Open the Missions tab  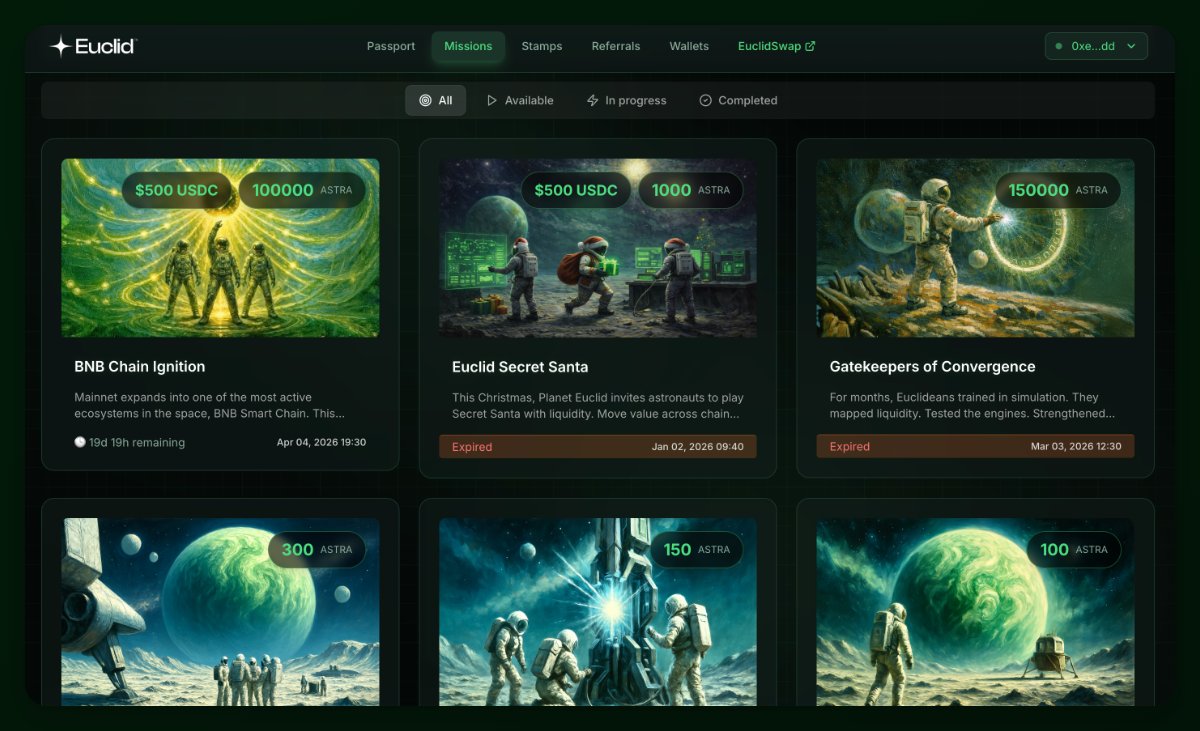coord(468,46)
